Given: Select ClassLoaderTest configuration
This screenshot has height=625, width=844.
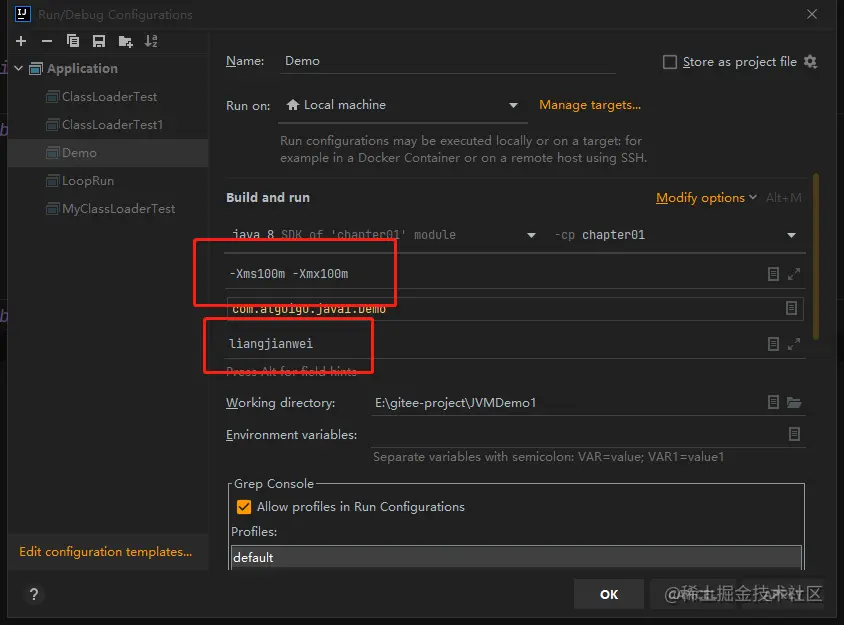Looking at the screenshot, I should (109, 97).
